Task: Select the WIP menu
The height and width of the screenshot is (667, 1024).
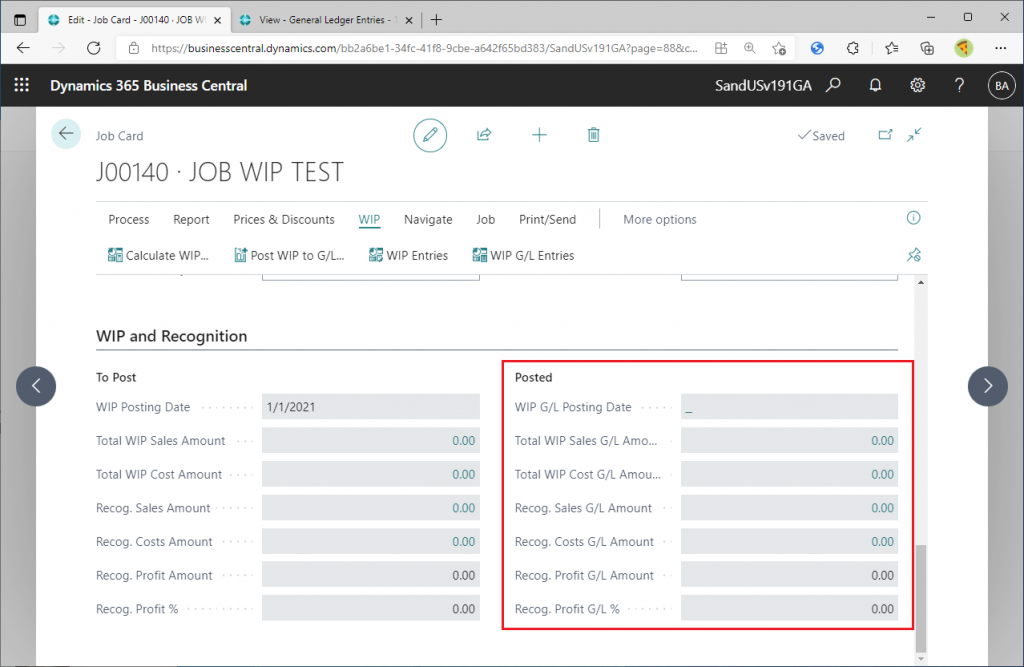Action: point(369,220)
